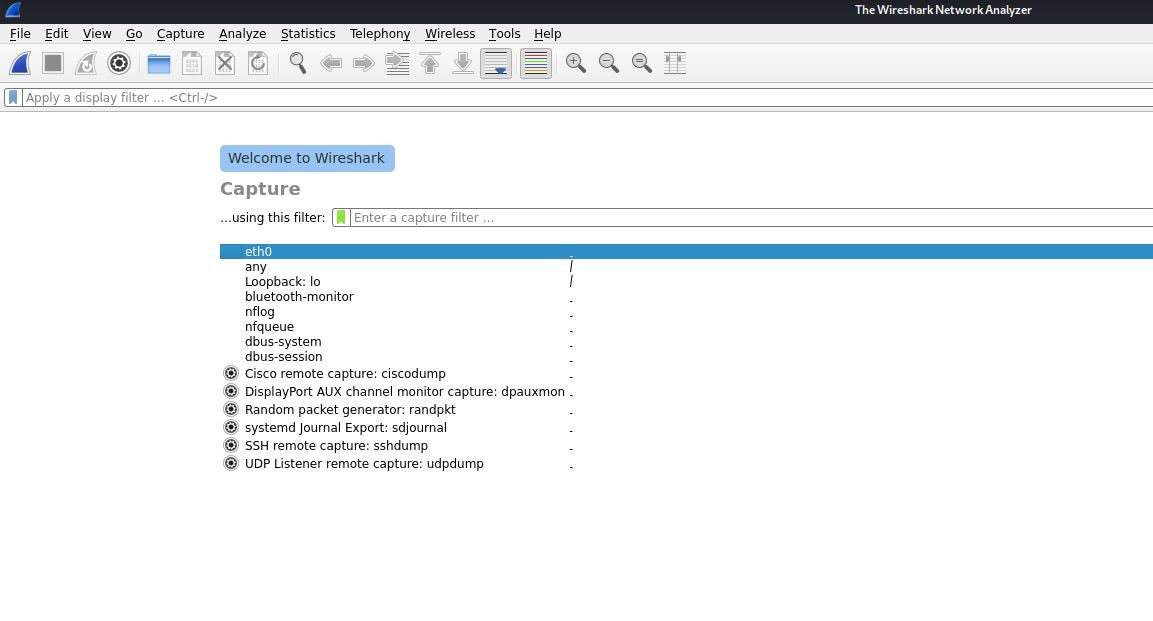The height and width of the screenshot is (621, 1153).
Task: Open gear options for randpkt generator
Action: (231, 409)
